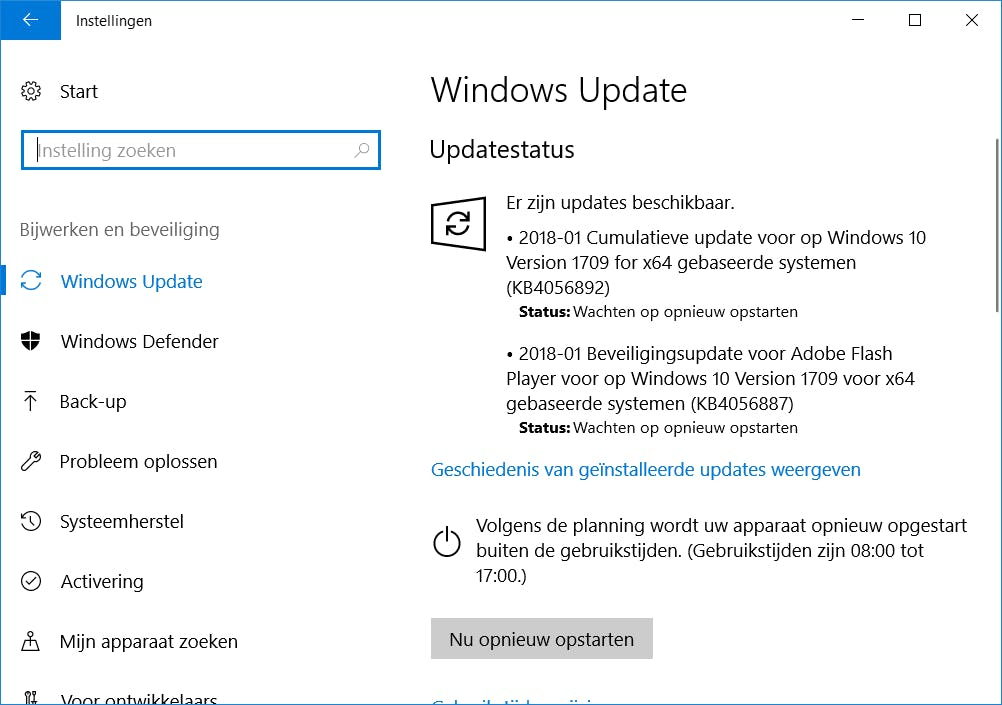1002x705 pixels.
Task: Click the search magnifier icon
Action: tap(362, 151)
